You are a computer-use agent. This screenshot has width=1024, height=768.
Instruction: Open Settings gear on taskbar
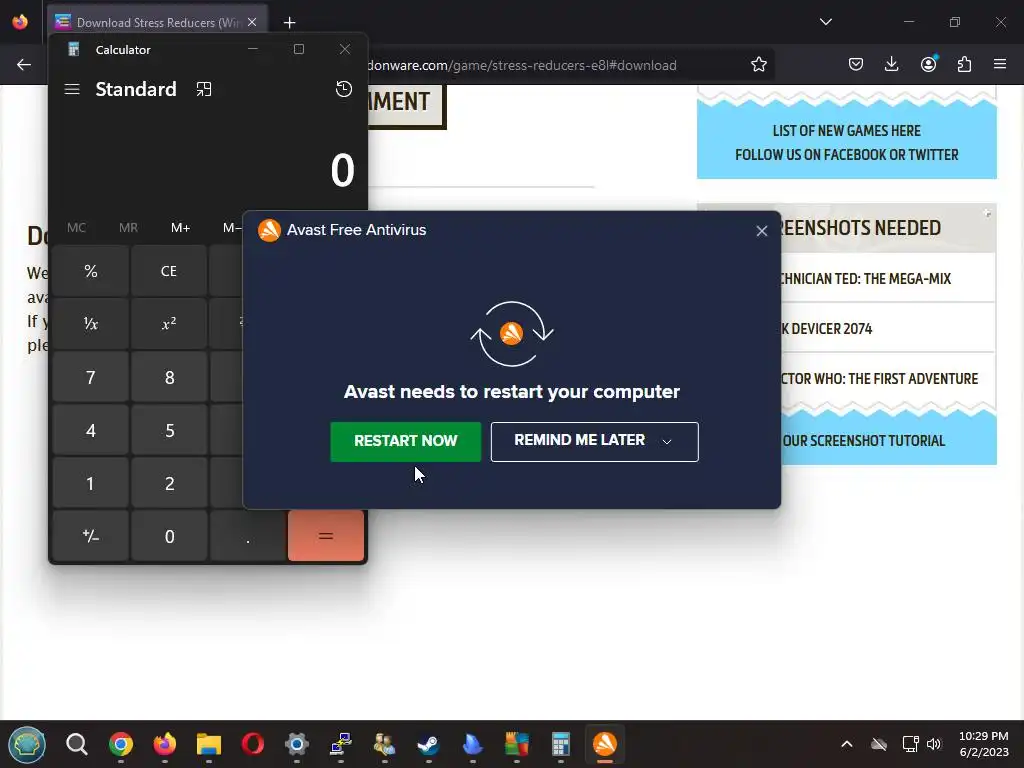tap(296, 744)
